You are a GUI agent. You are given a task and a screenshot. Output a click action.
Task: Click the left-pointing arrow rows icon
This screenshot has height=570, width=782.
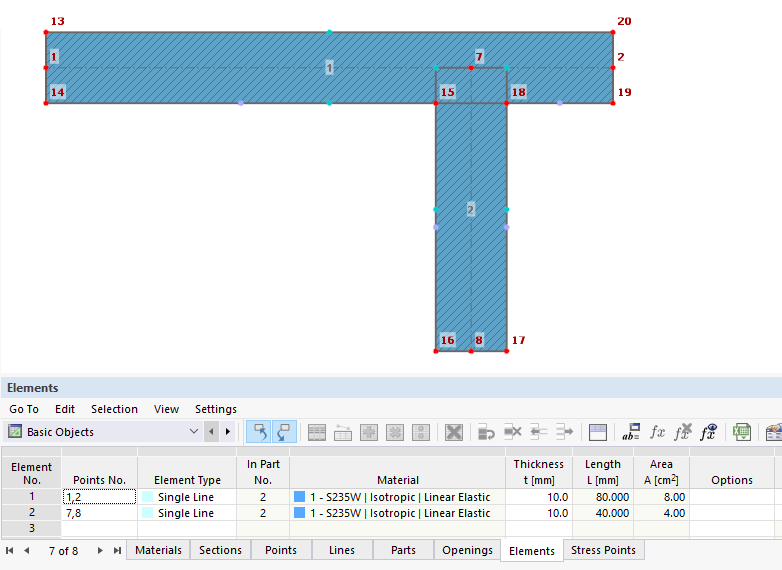click(538, 432)
